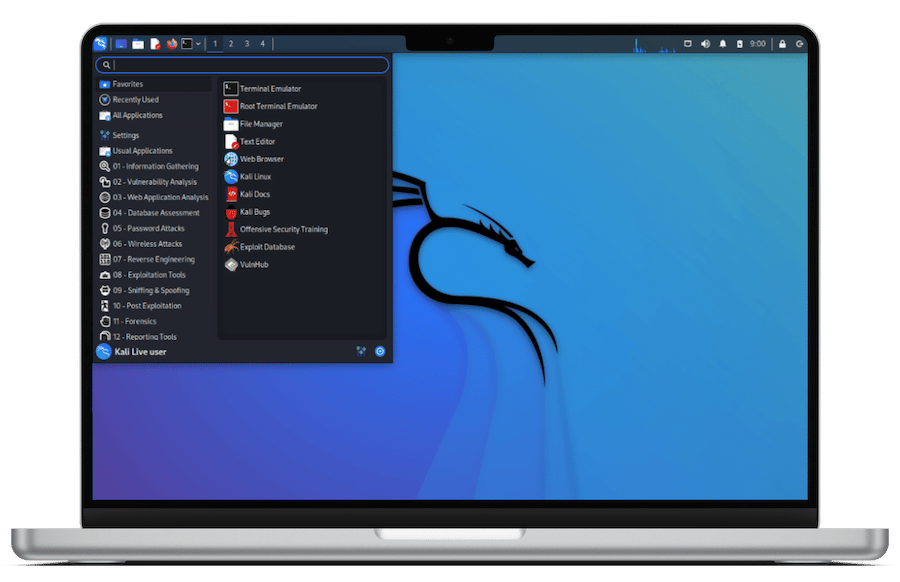The height and width of the screenshot is (582, 900).
Task: Open 08 - Exploitation Tools category
Action: (154, 275)
